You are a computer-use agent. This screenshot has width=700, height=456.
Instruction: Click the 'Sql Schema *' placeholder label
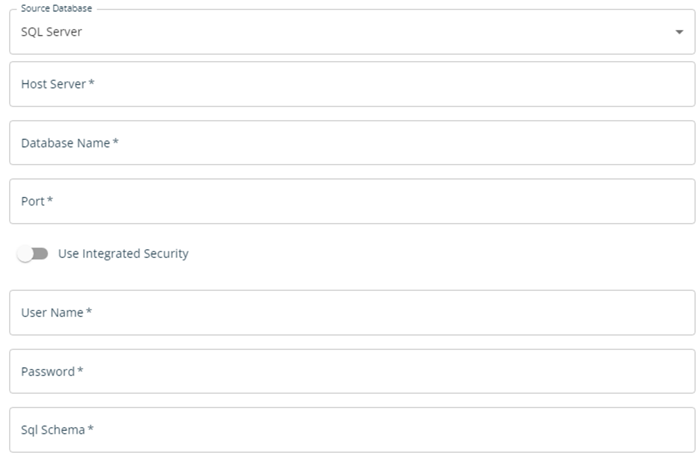click(x=57, y=430)
